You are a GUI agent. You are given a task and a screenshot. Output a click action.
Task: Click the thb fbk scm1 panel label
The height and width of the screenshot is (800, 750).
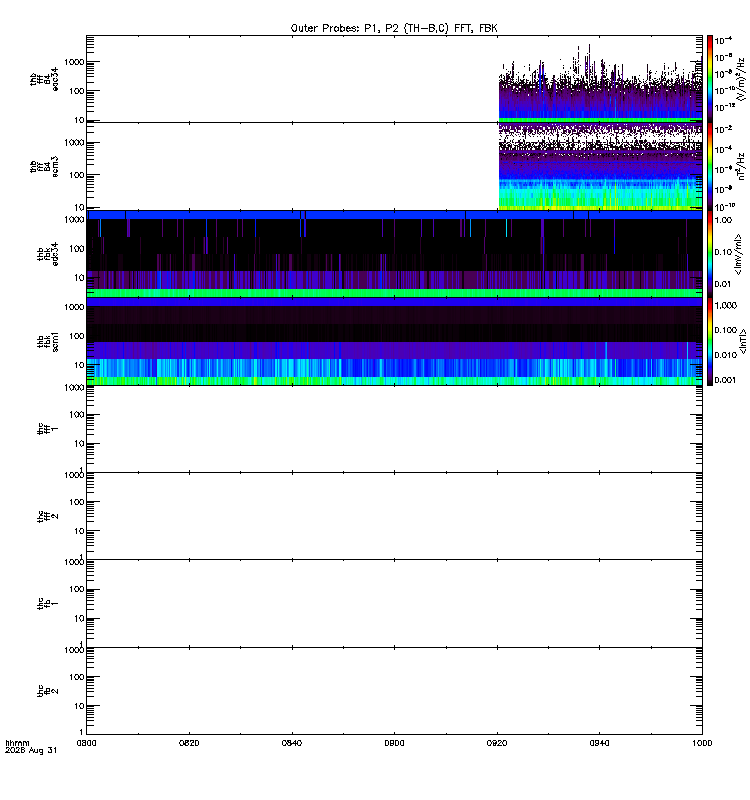pyautogui.click(x=48, y=342)
